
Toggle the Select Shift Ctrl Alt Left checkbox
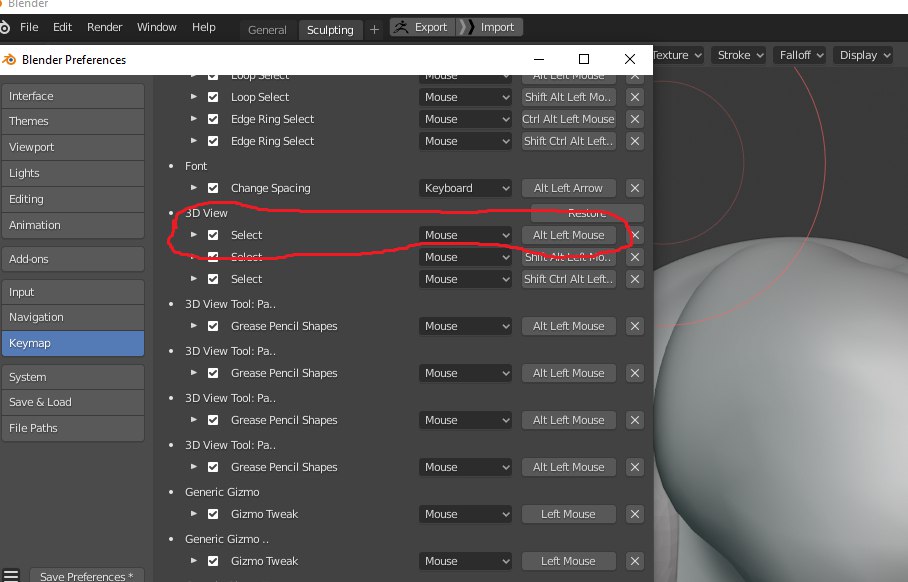[x=213, y=279]
